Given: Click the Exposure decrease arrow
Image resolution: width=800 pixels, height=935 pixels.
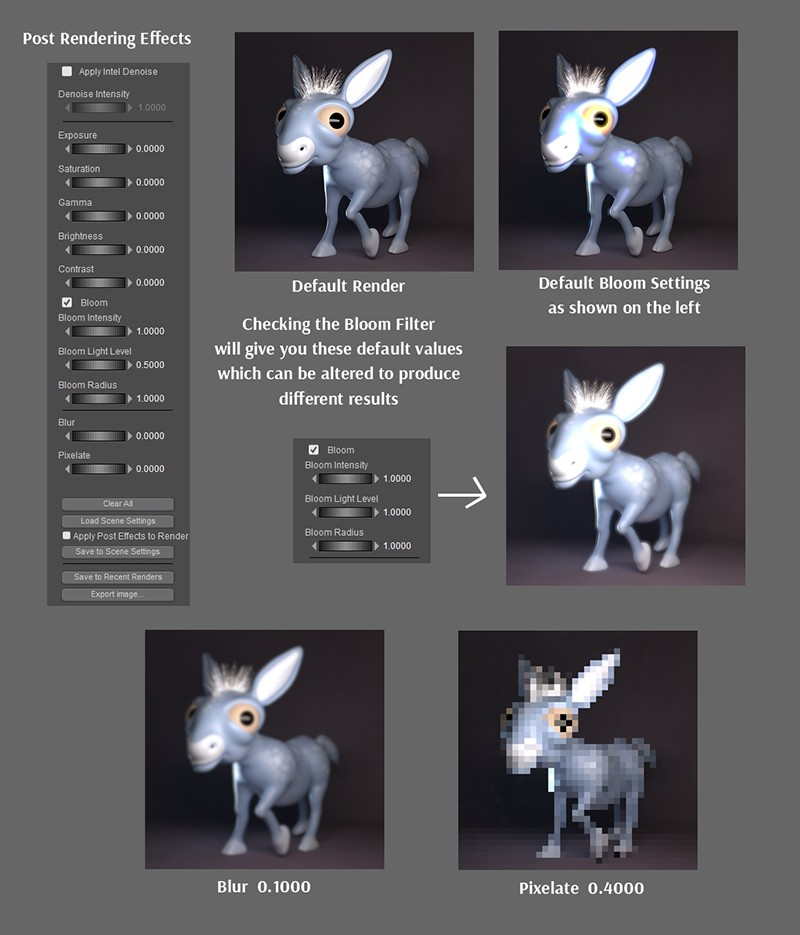Looking at the screenshot, I should [x=67, y=149].
